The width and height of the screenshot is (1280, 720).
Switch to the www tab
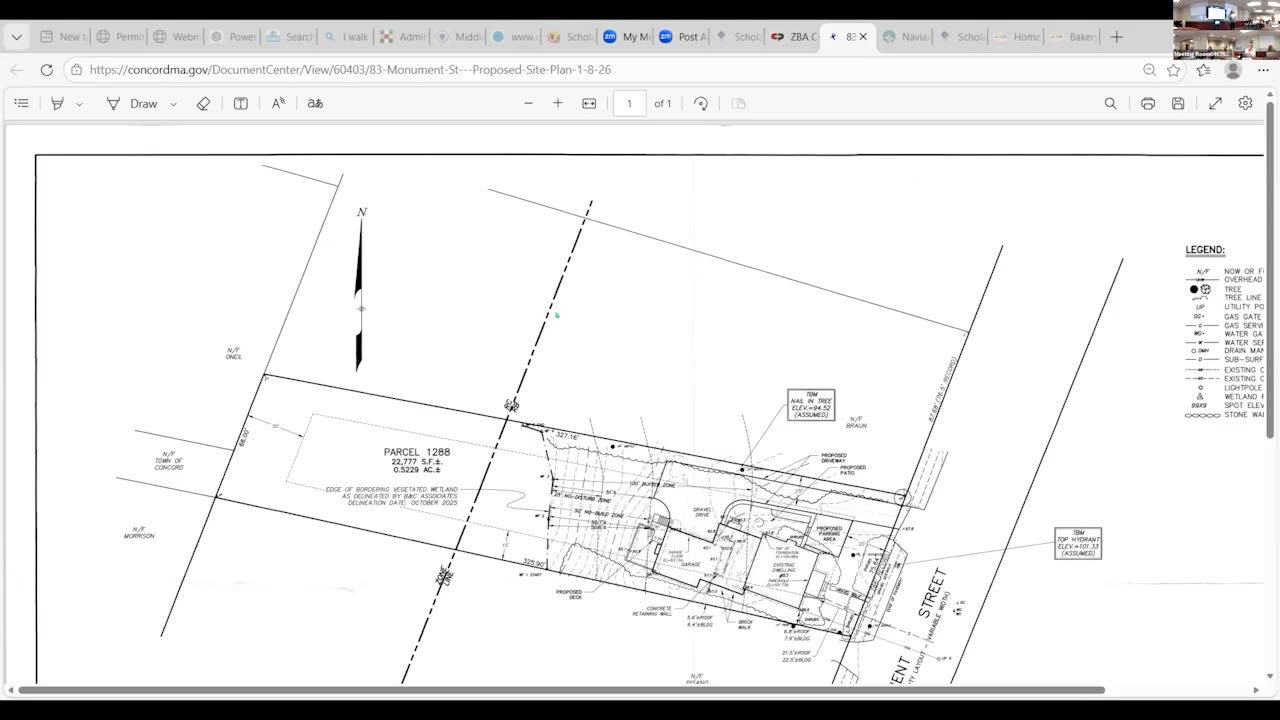click(515, 37)
